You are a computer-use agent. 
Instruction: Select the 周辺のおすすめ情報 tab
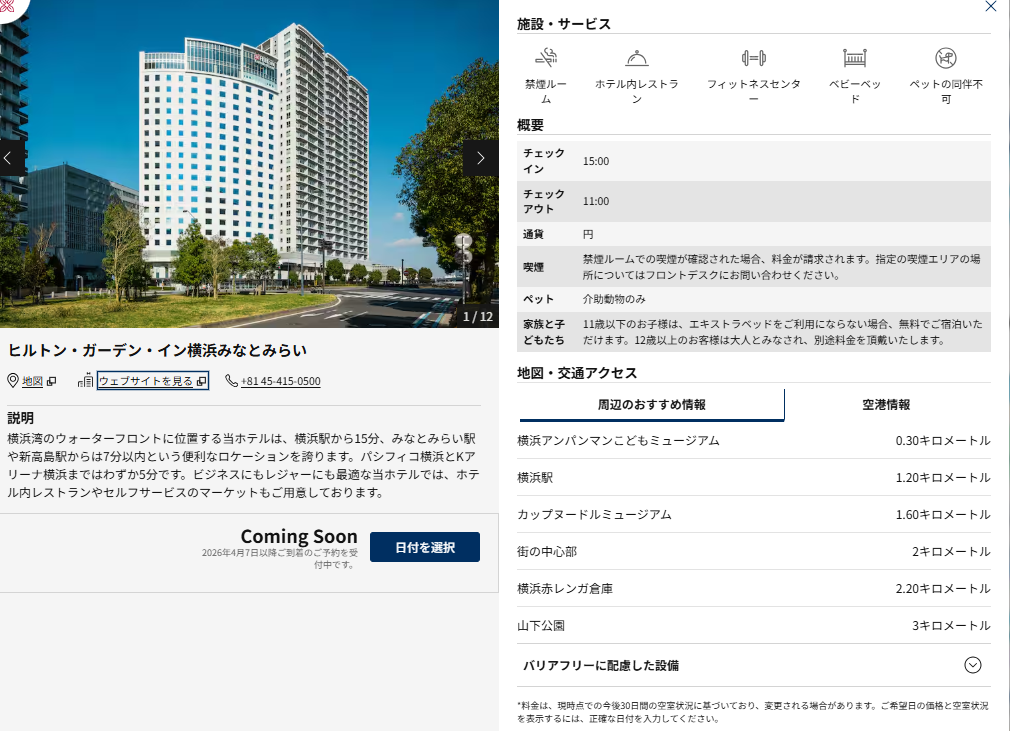tap(651, 404)
